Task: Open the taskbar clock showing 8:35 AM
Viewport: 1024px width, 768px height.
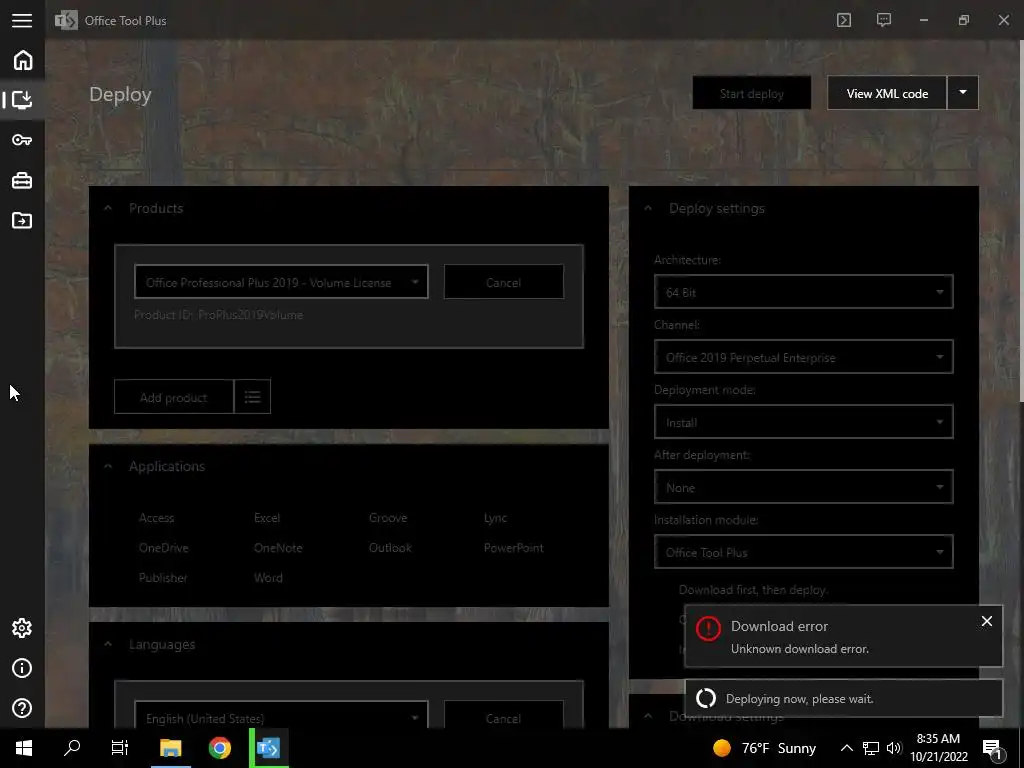Action: 938,748
